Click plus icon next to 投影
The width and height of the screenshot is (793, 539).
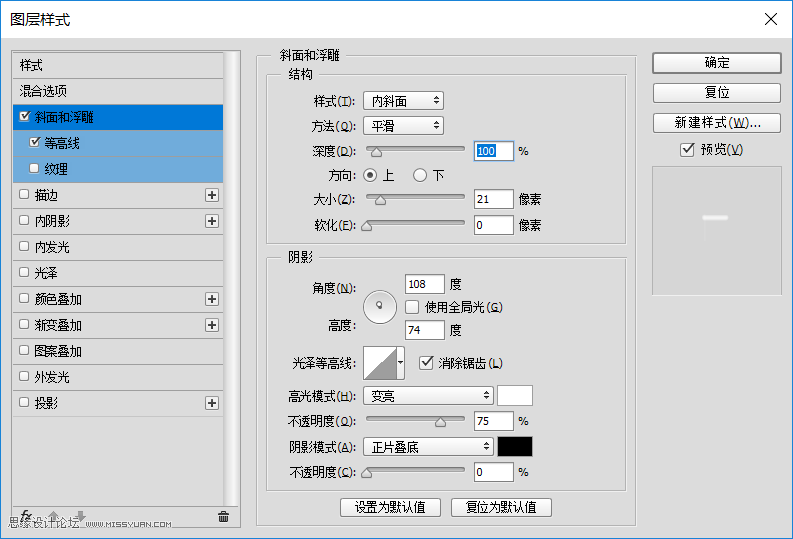point(211,403)
